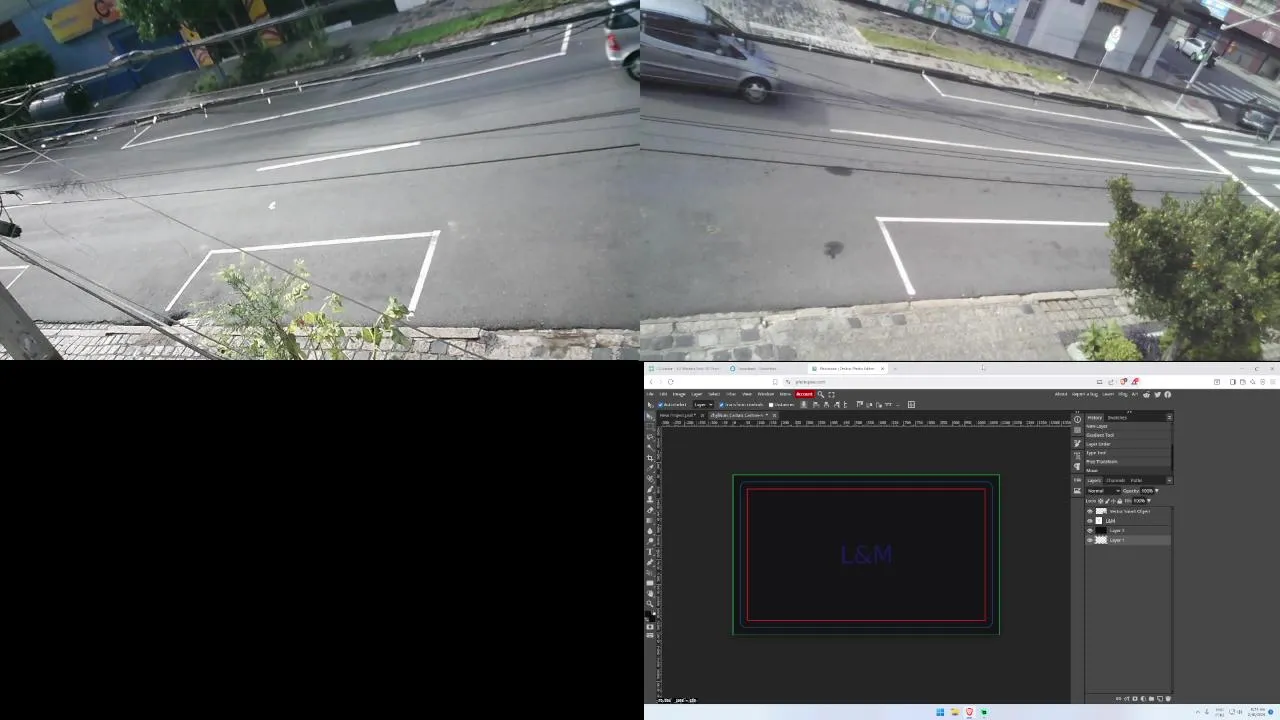Screen dimensions: 1280x720
Task: Select the Crop tool
Action: 650,458
